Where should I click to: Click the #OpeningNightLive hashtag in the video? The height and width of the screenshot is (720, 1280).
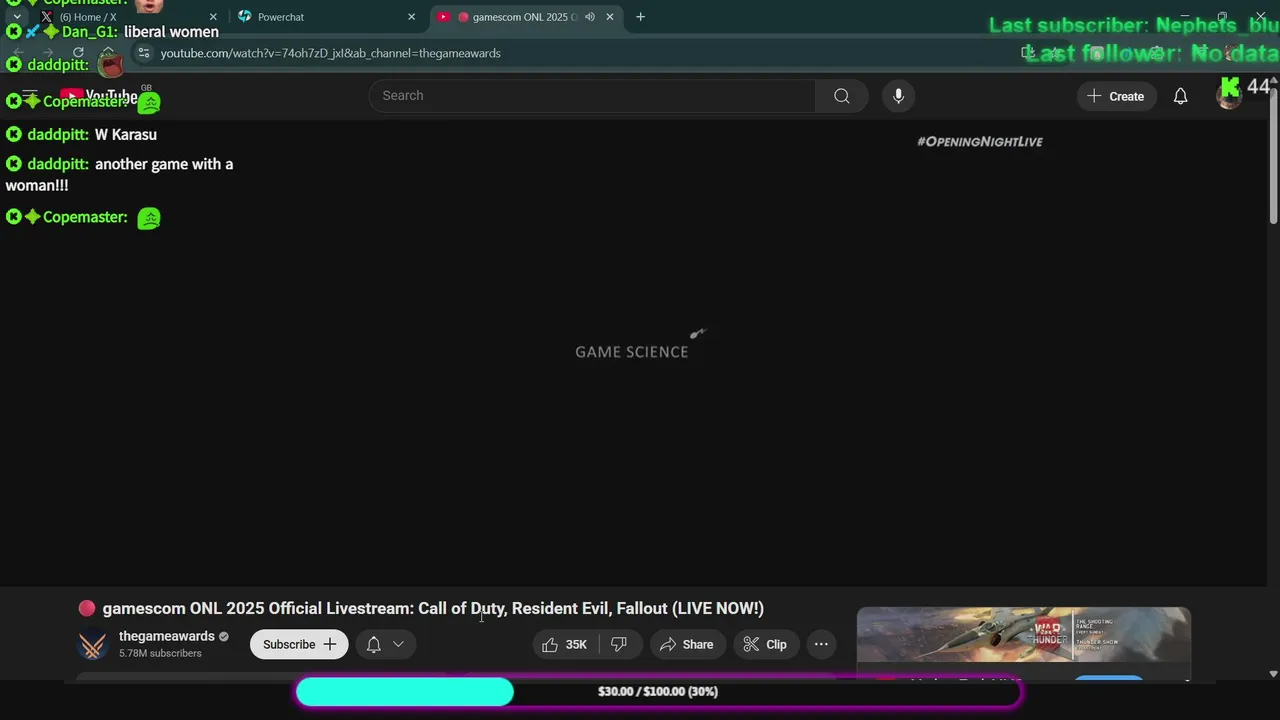click(980, 142)
